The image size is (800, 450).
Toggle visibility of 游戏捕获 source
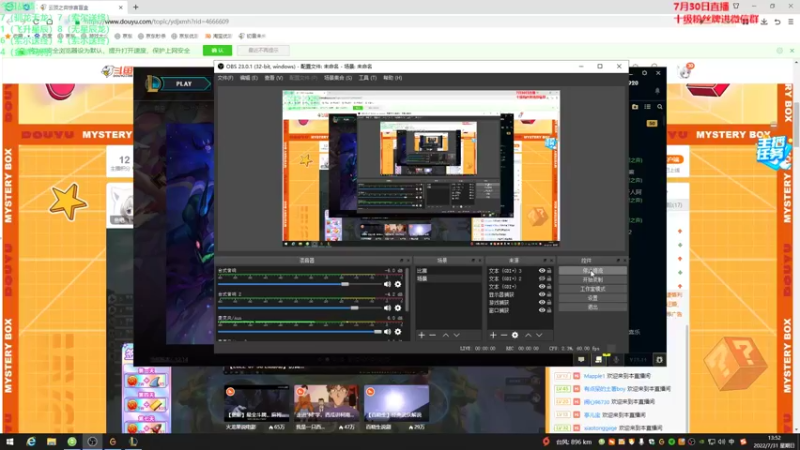pyautogui.click(x=542, y=303)
